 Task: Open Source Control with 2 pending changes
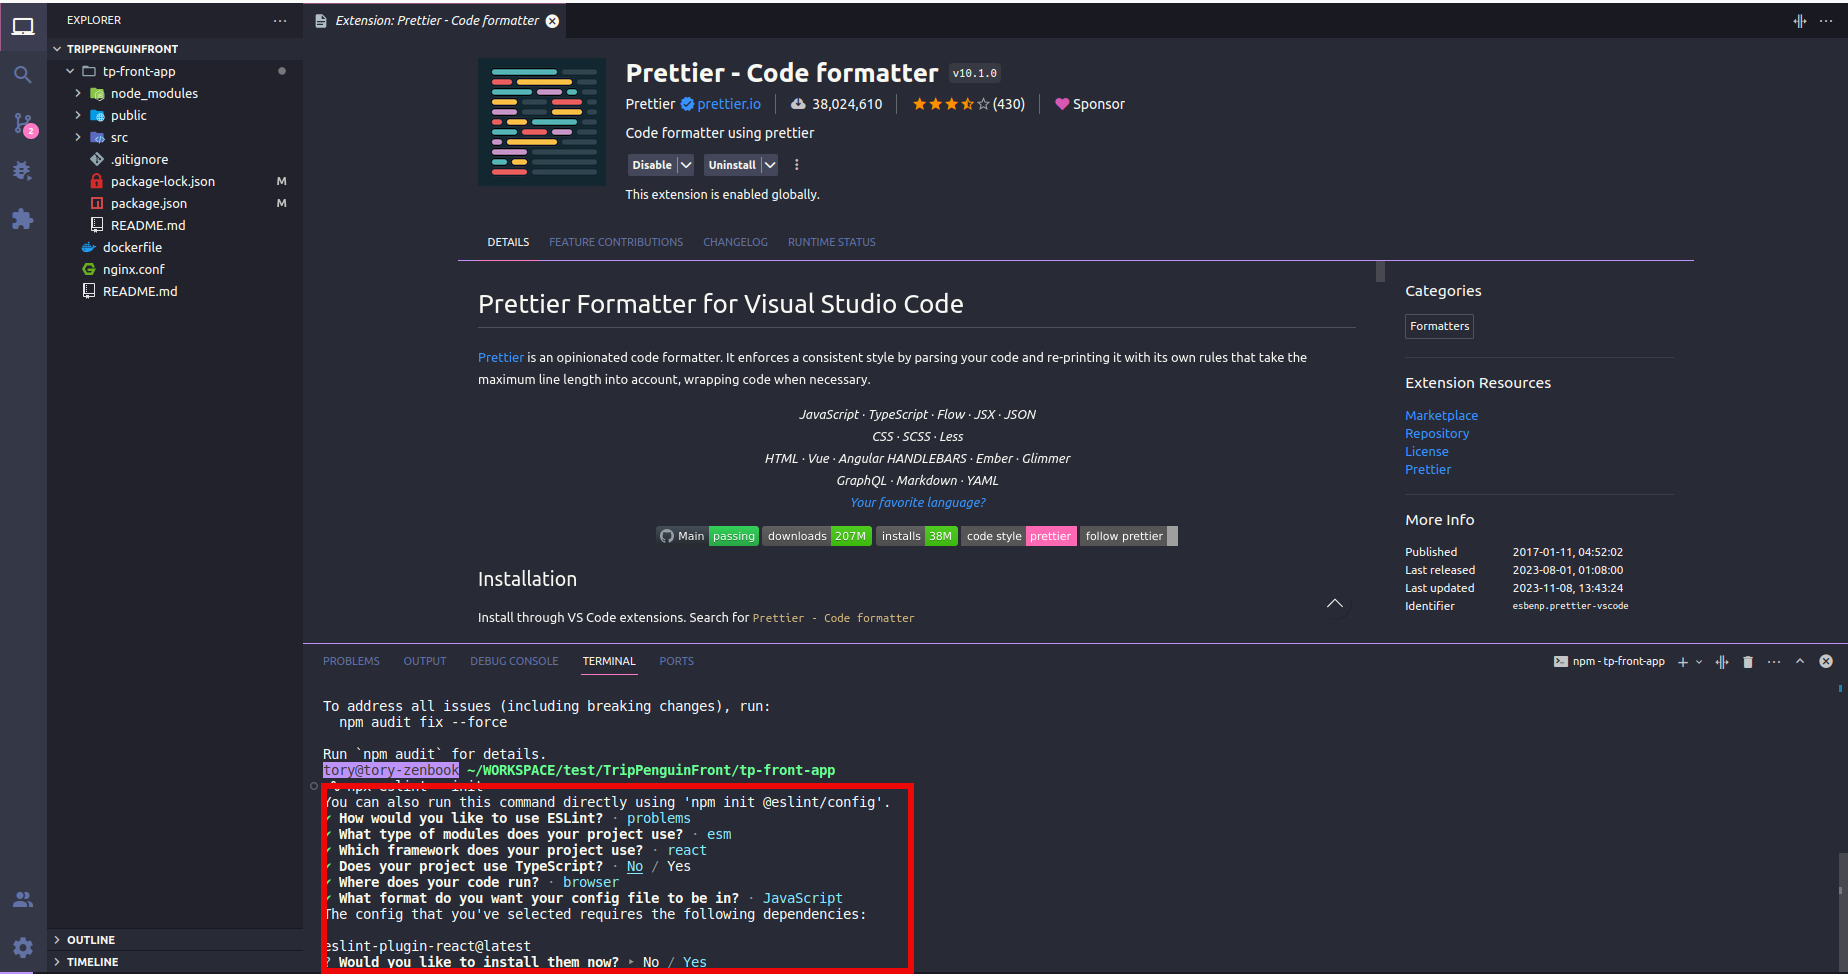23,124
